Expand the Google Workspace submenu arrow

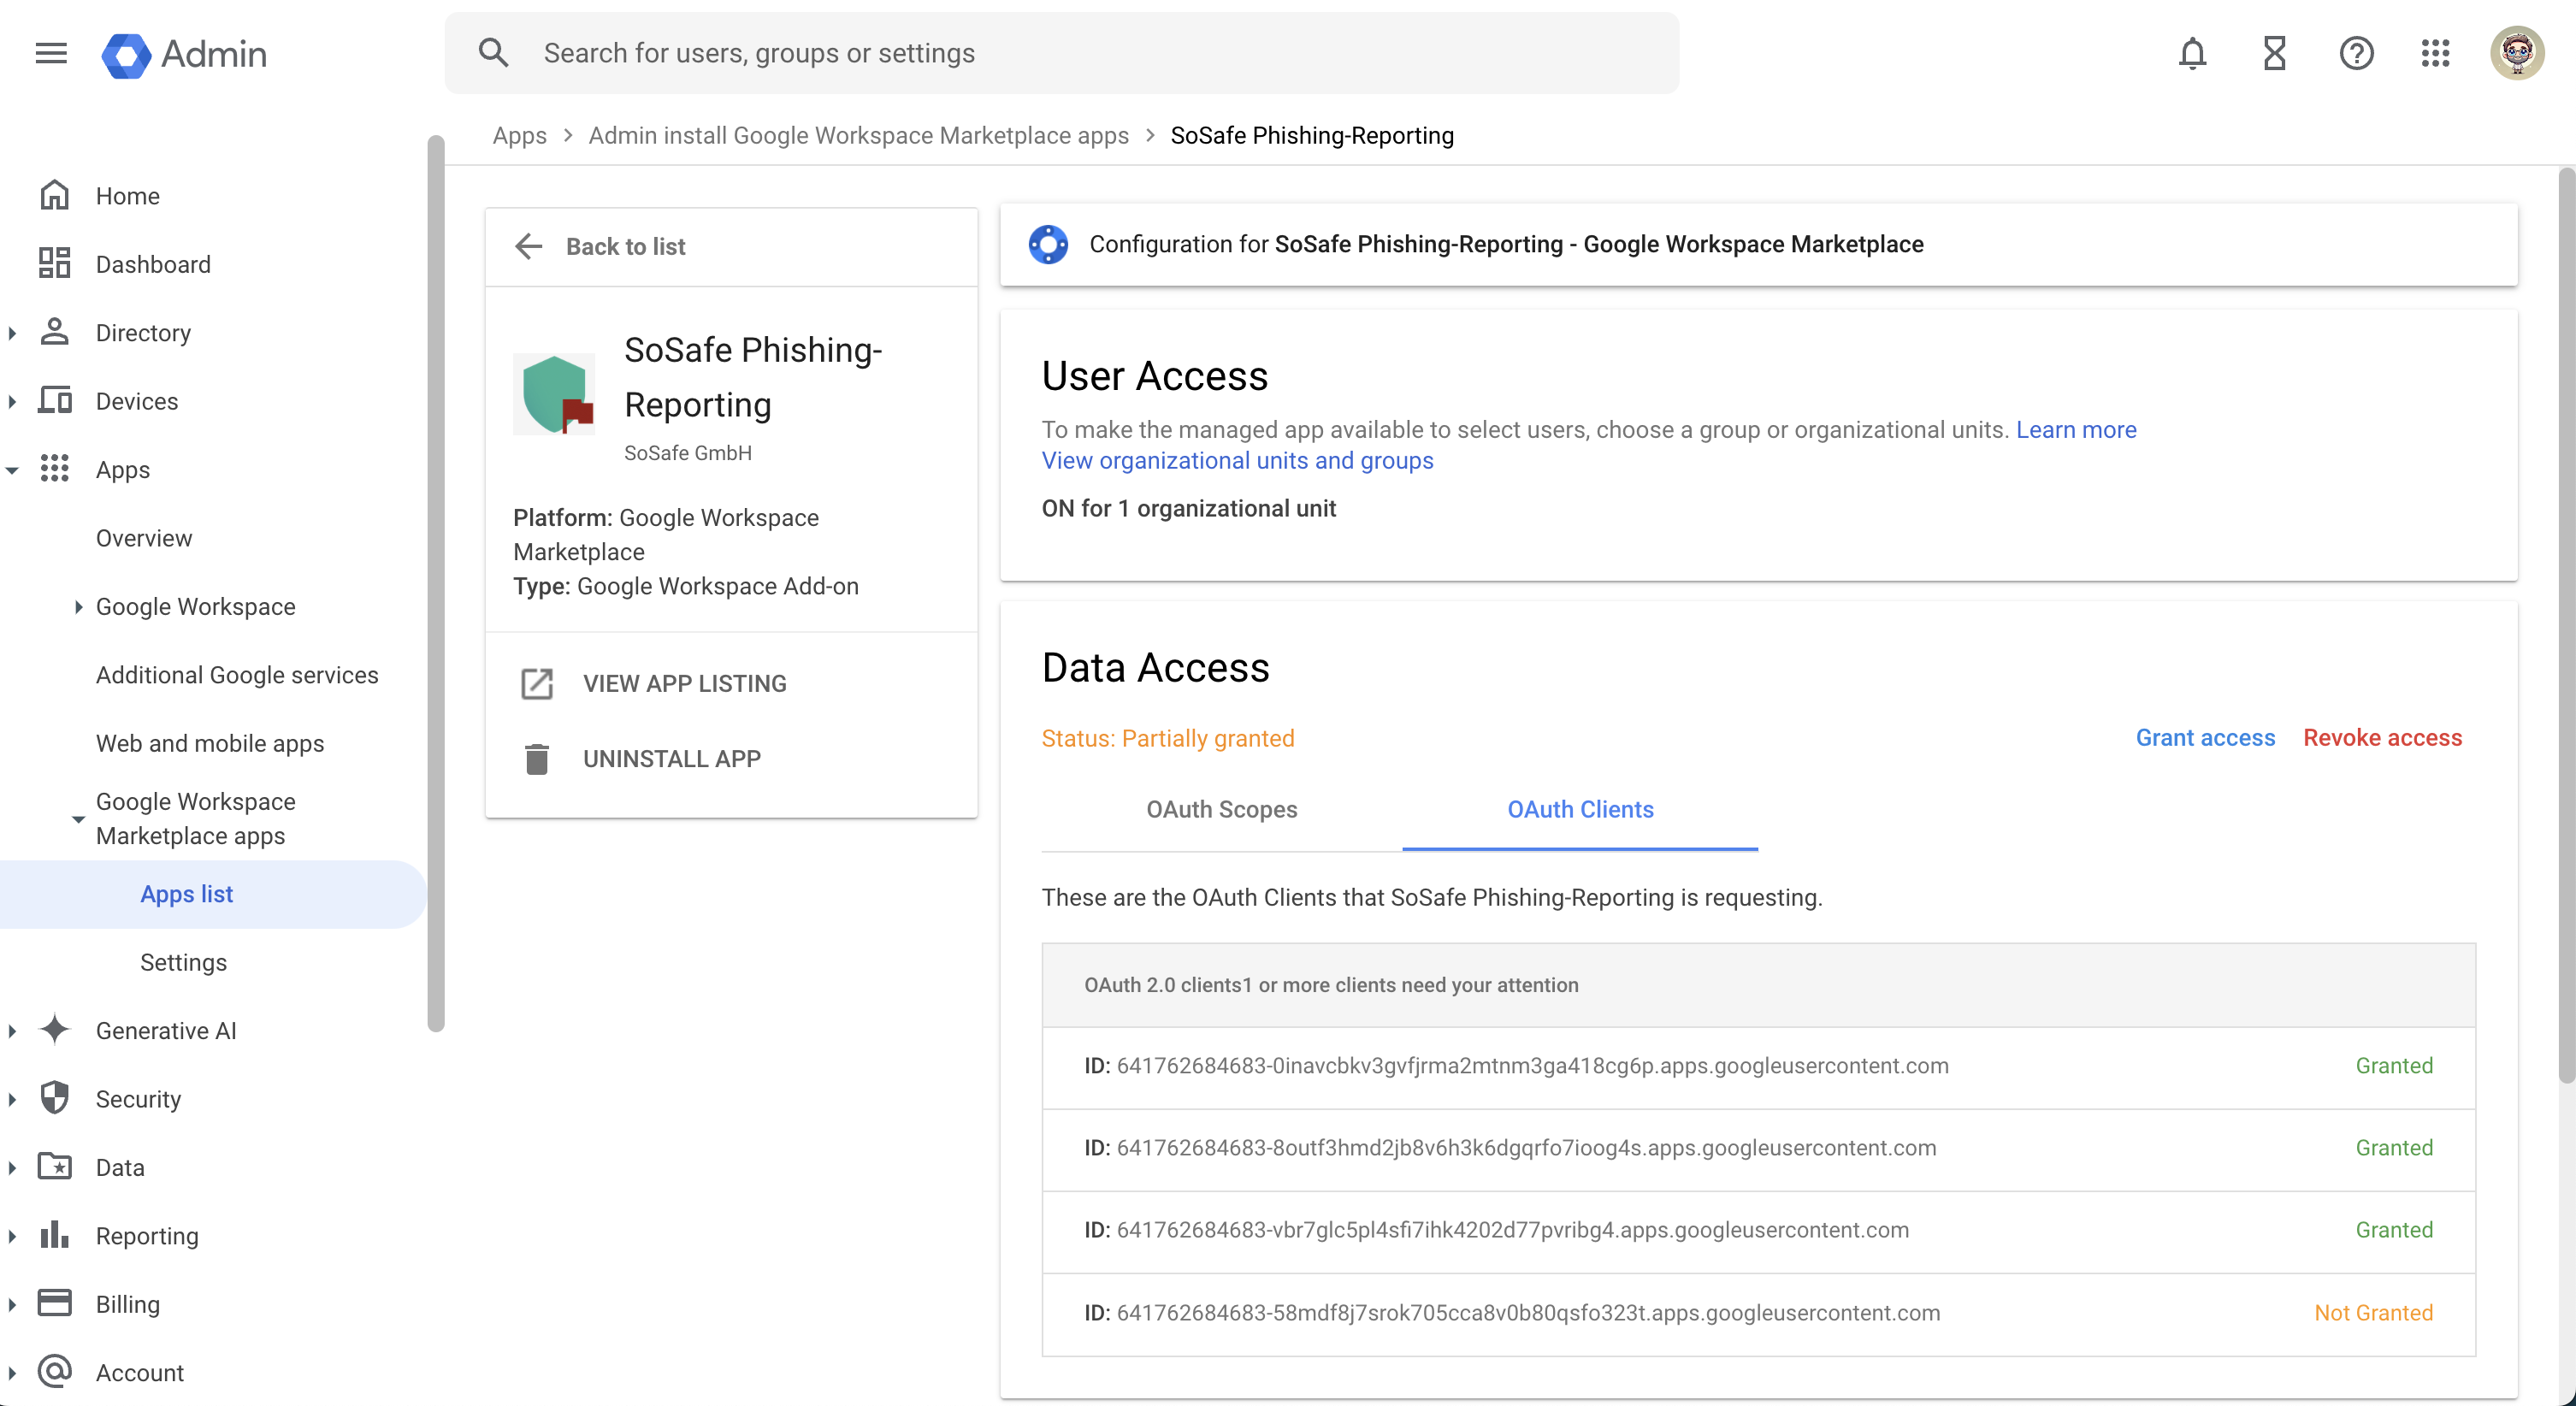point(78,607)
